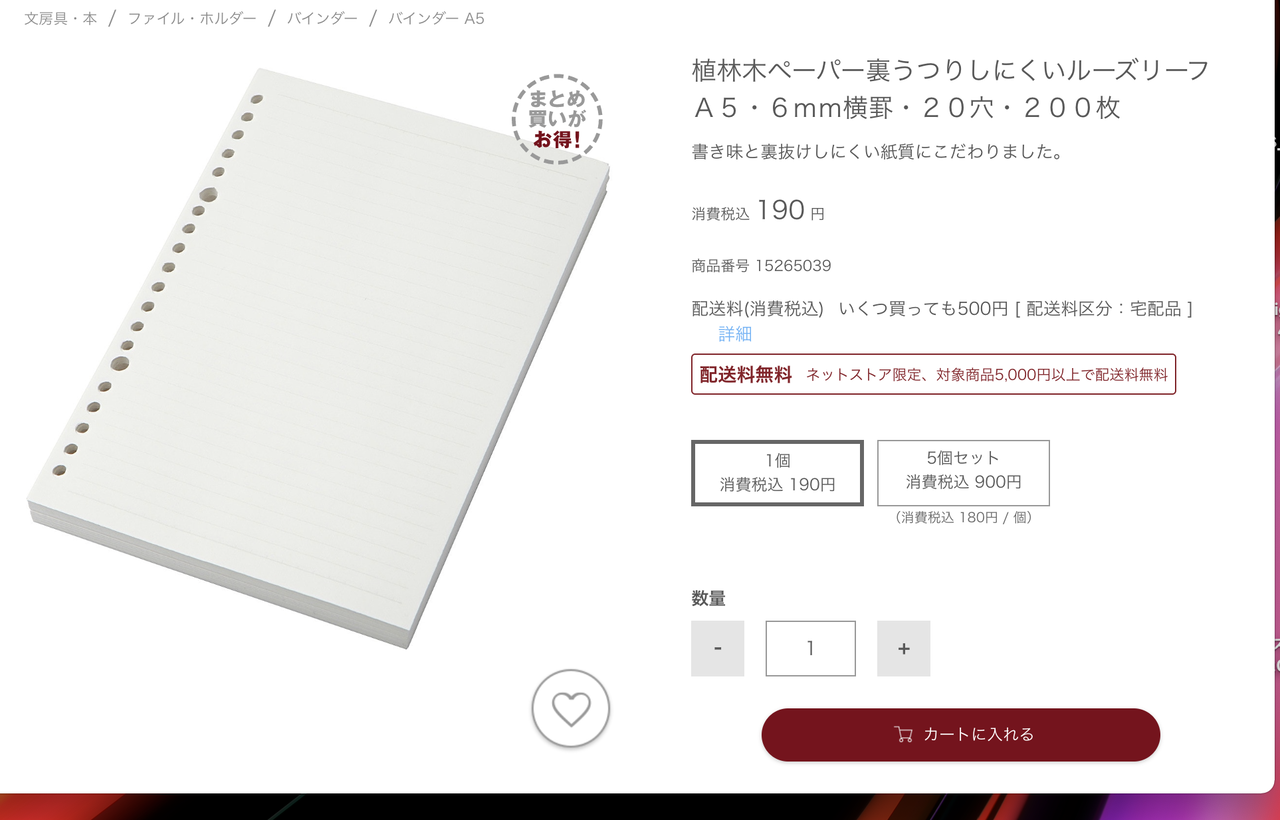Click the まとめ買いがお得 badge
1280x820 pixels.
(557, 119)
